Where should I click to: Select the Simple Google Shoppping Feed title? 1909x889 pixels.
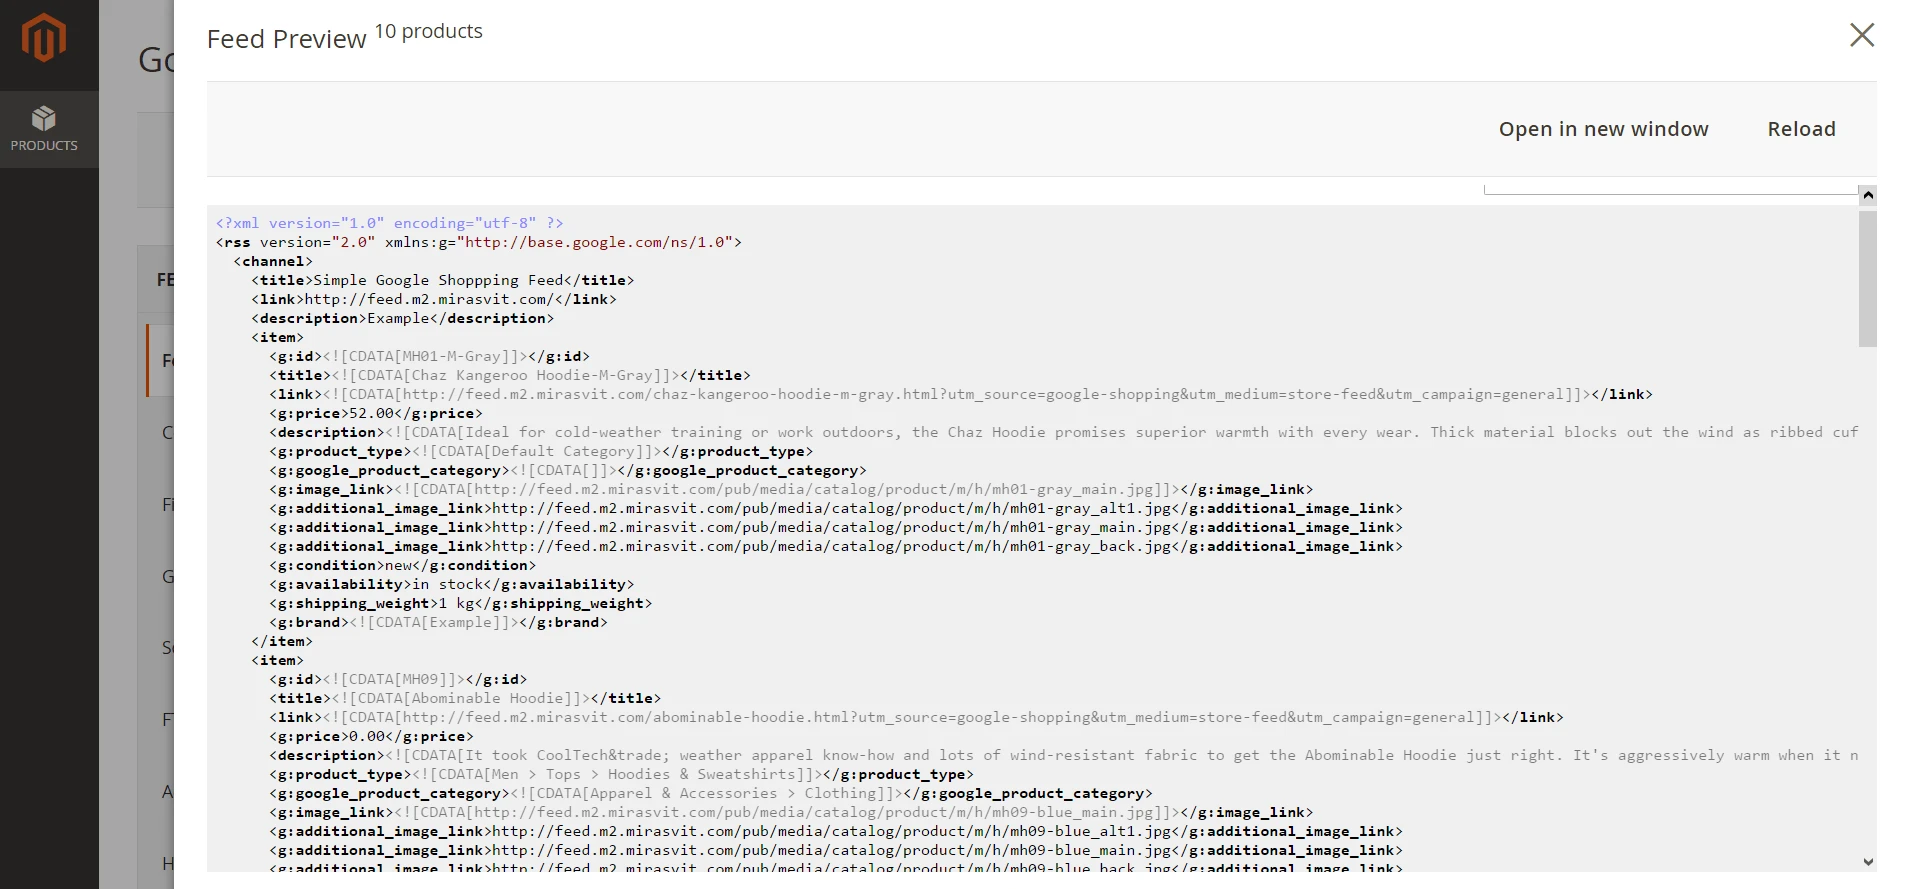click(x=441, y=280)
